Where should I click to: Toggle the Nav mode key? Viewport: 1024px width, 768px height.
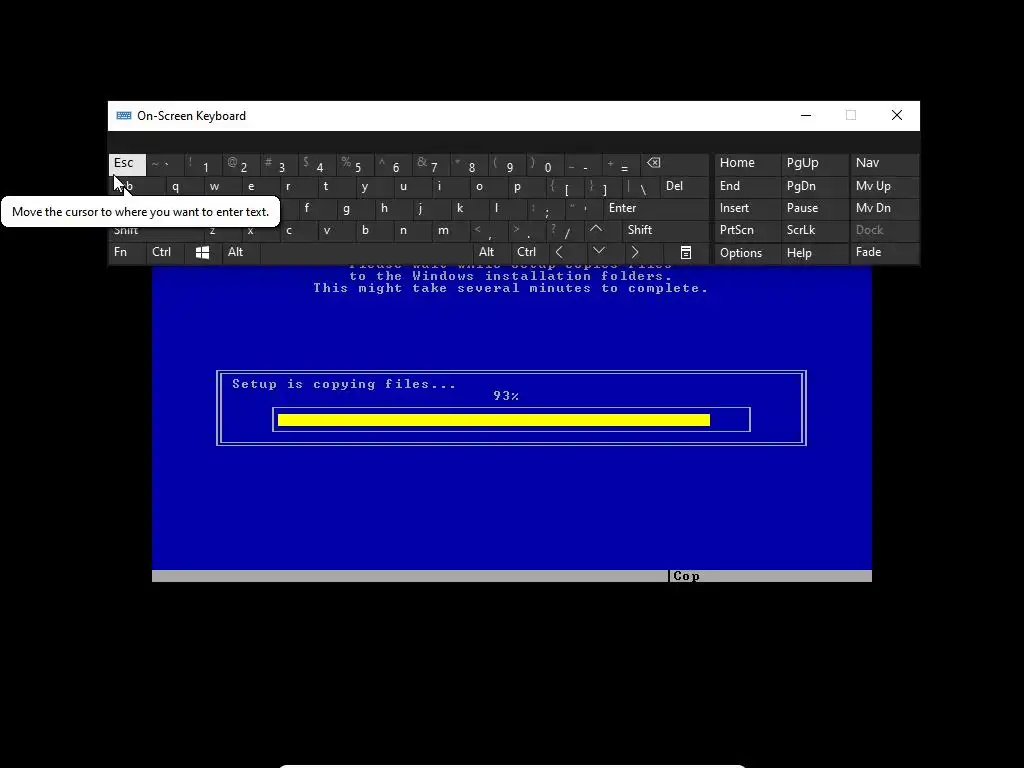point(884,163)
